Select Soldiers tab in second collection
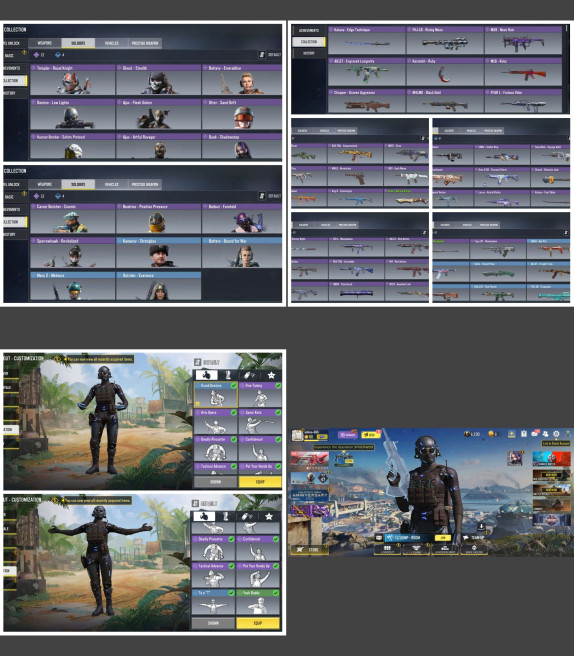 (78, 184)
